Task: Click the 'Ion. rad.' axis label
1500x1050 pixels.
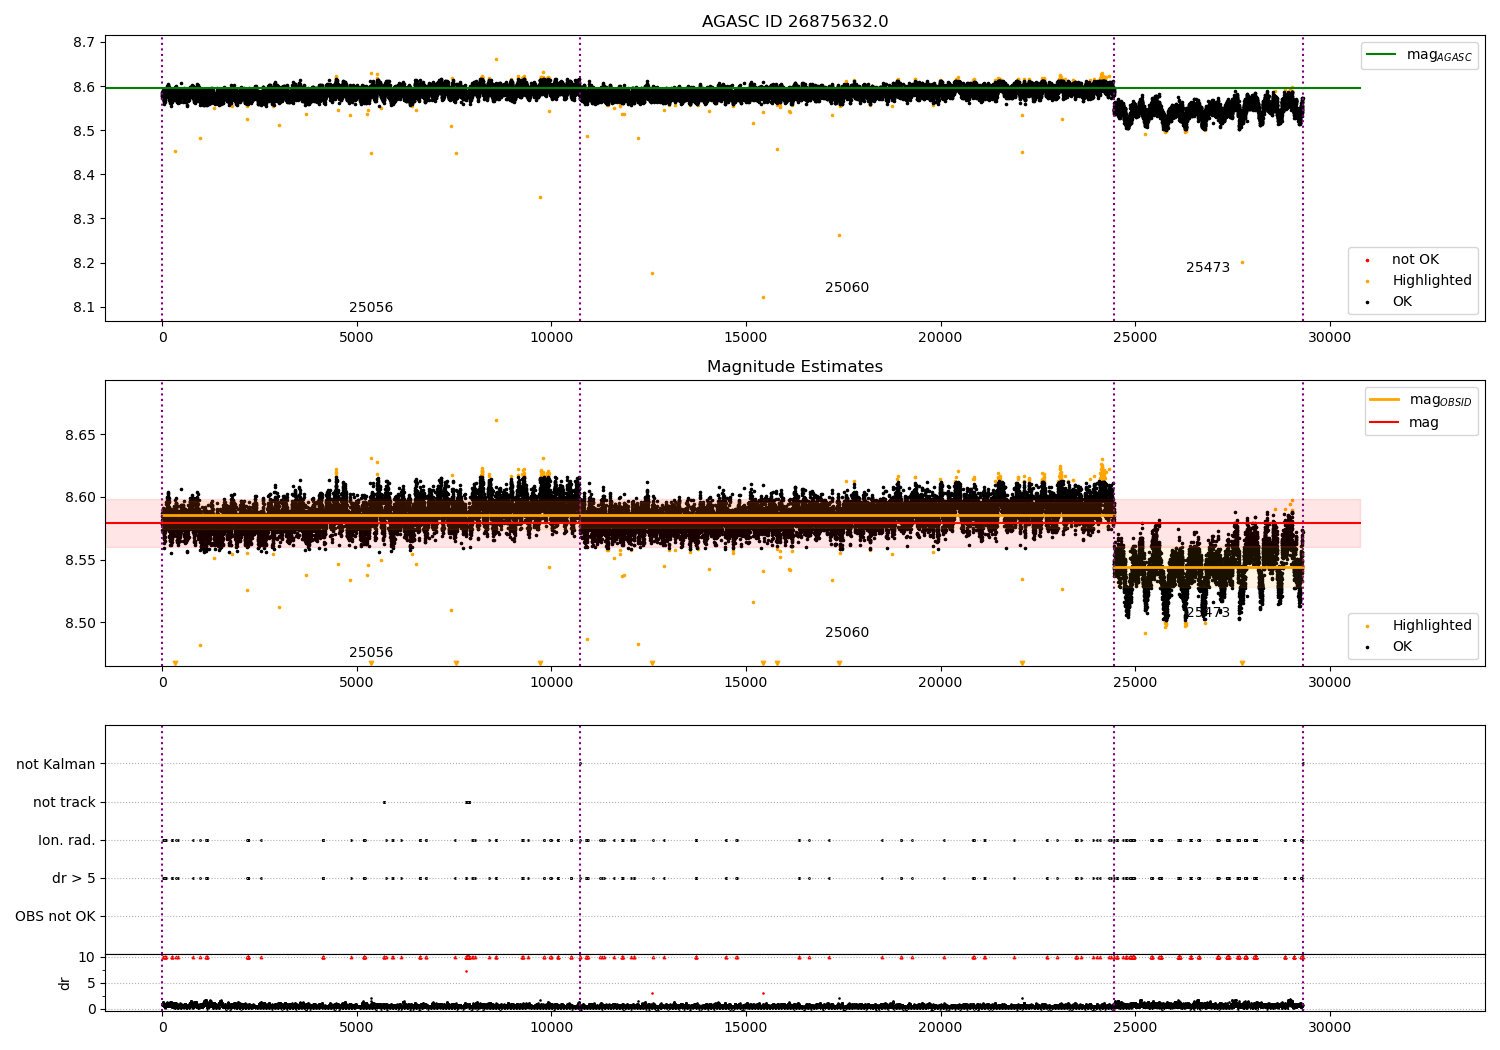Action: tap(67, 840)
